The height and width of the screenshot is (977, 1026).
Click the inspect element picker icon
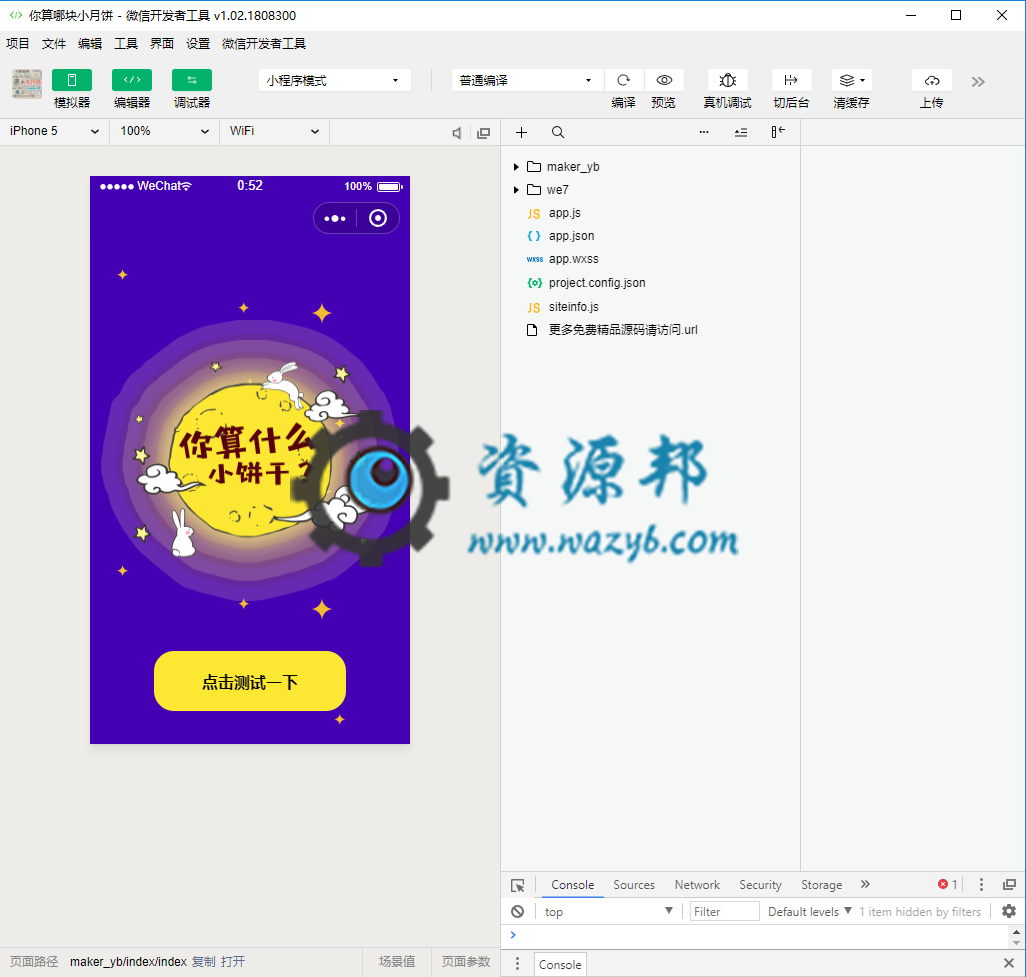(x=518, y=885)
